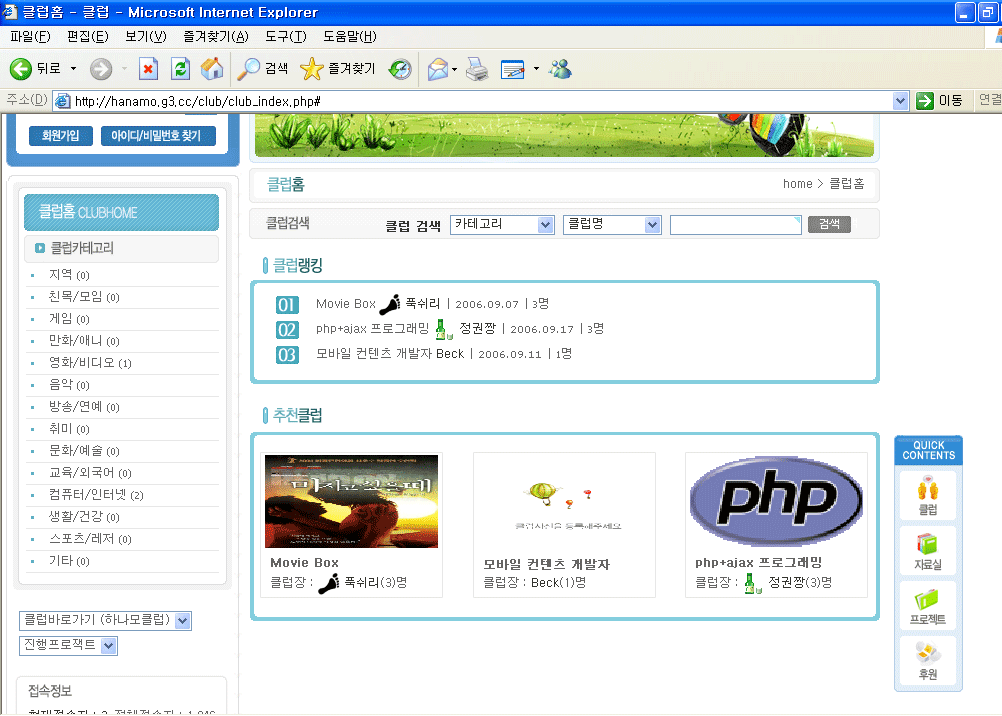Click the club search text field
1002x716 pixels.
[735, 225]
